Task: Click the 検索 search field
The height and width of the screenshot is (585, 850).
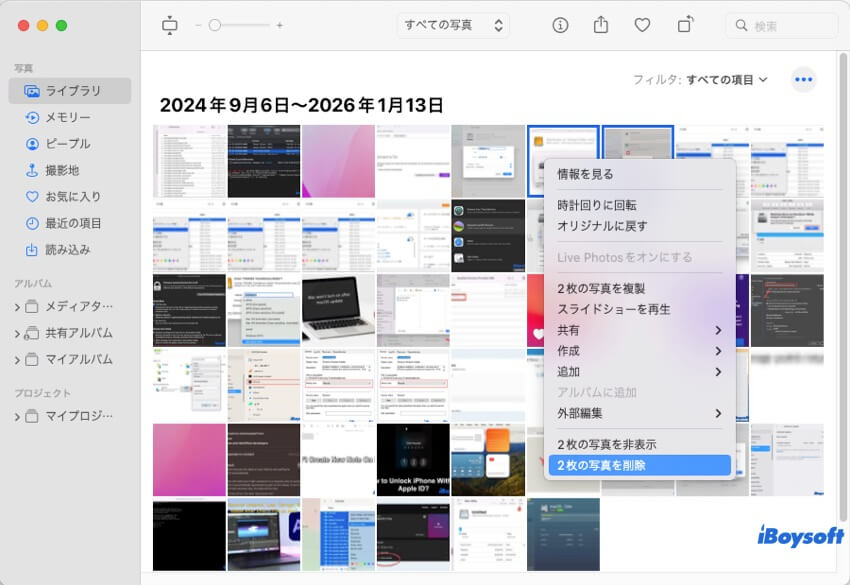Action: click(780, 23)
